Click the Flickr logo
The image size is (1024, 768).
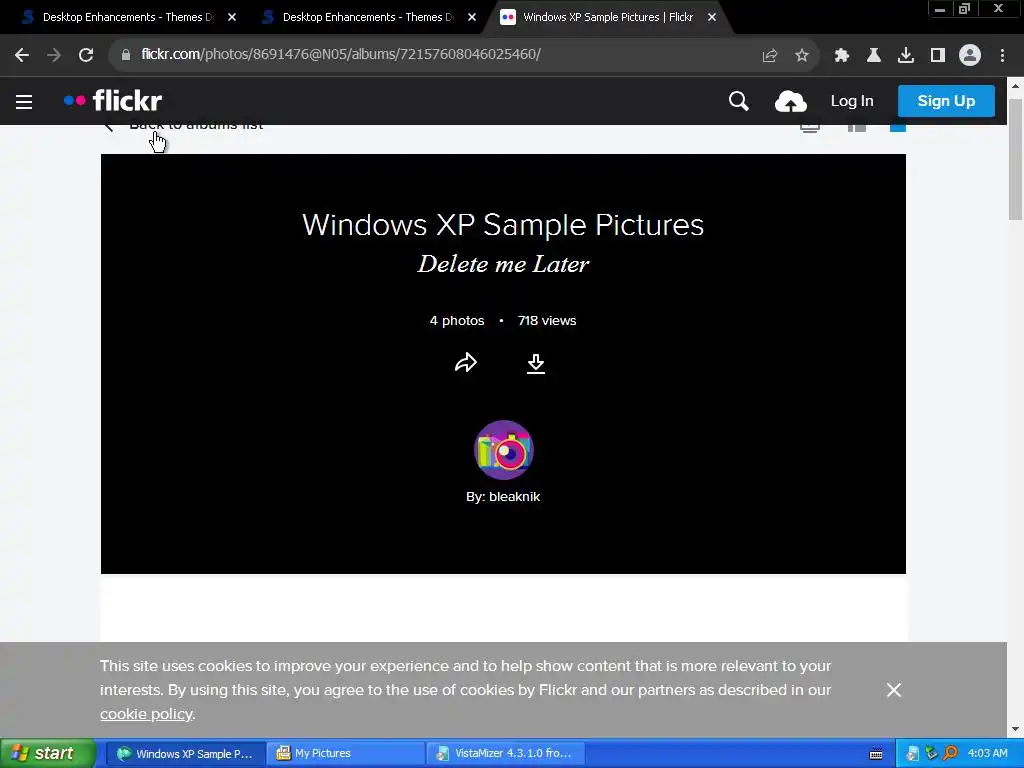[x=113, y=101]
